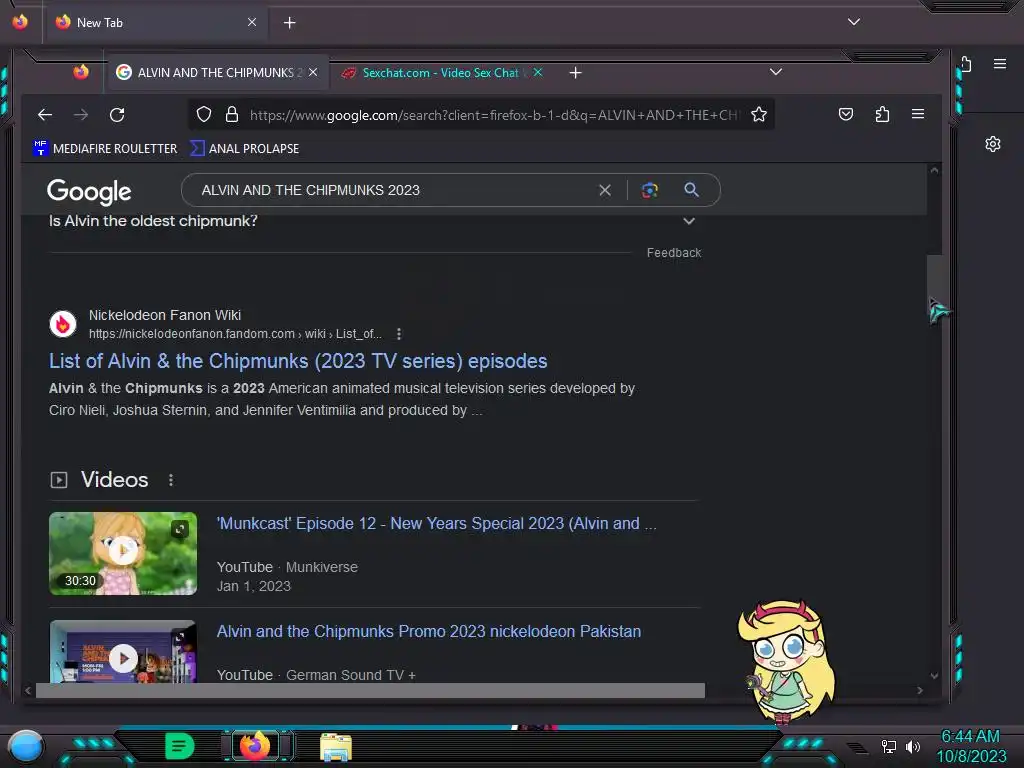The width and height of the screenshot is (1024, 768).
Task: Click the Feedback link
Action: pyautogui.click(x=674, y=253)
